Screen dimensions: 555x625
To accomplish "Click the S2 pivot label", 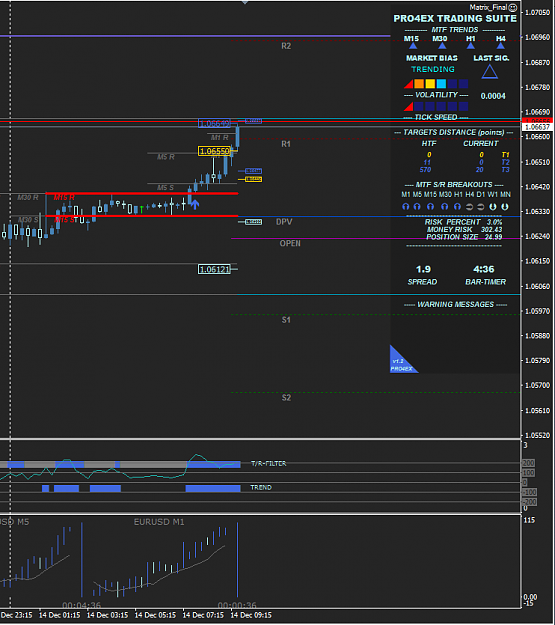I will click(286, 398).
